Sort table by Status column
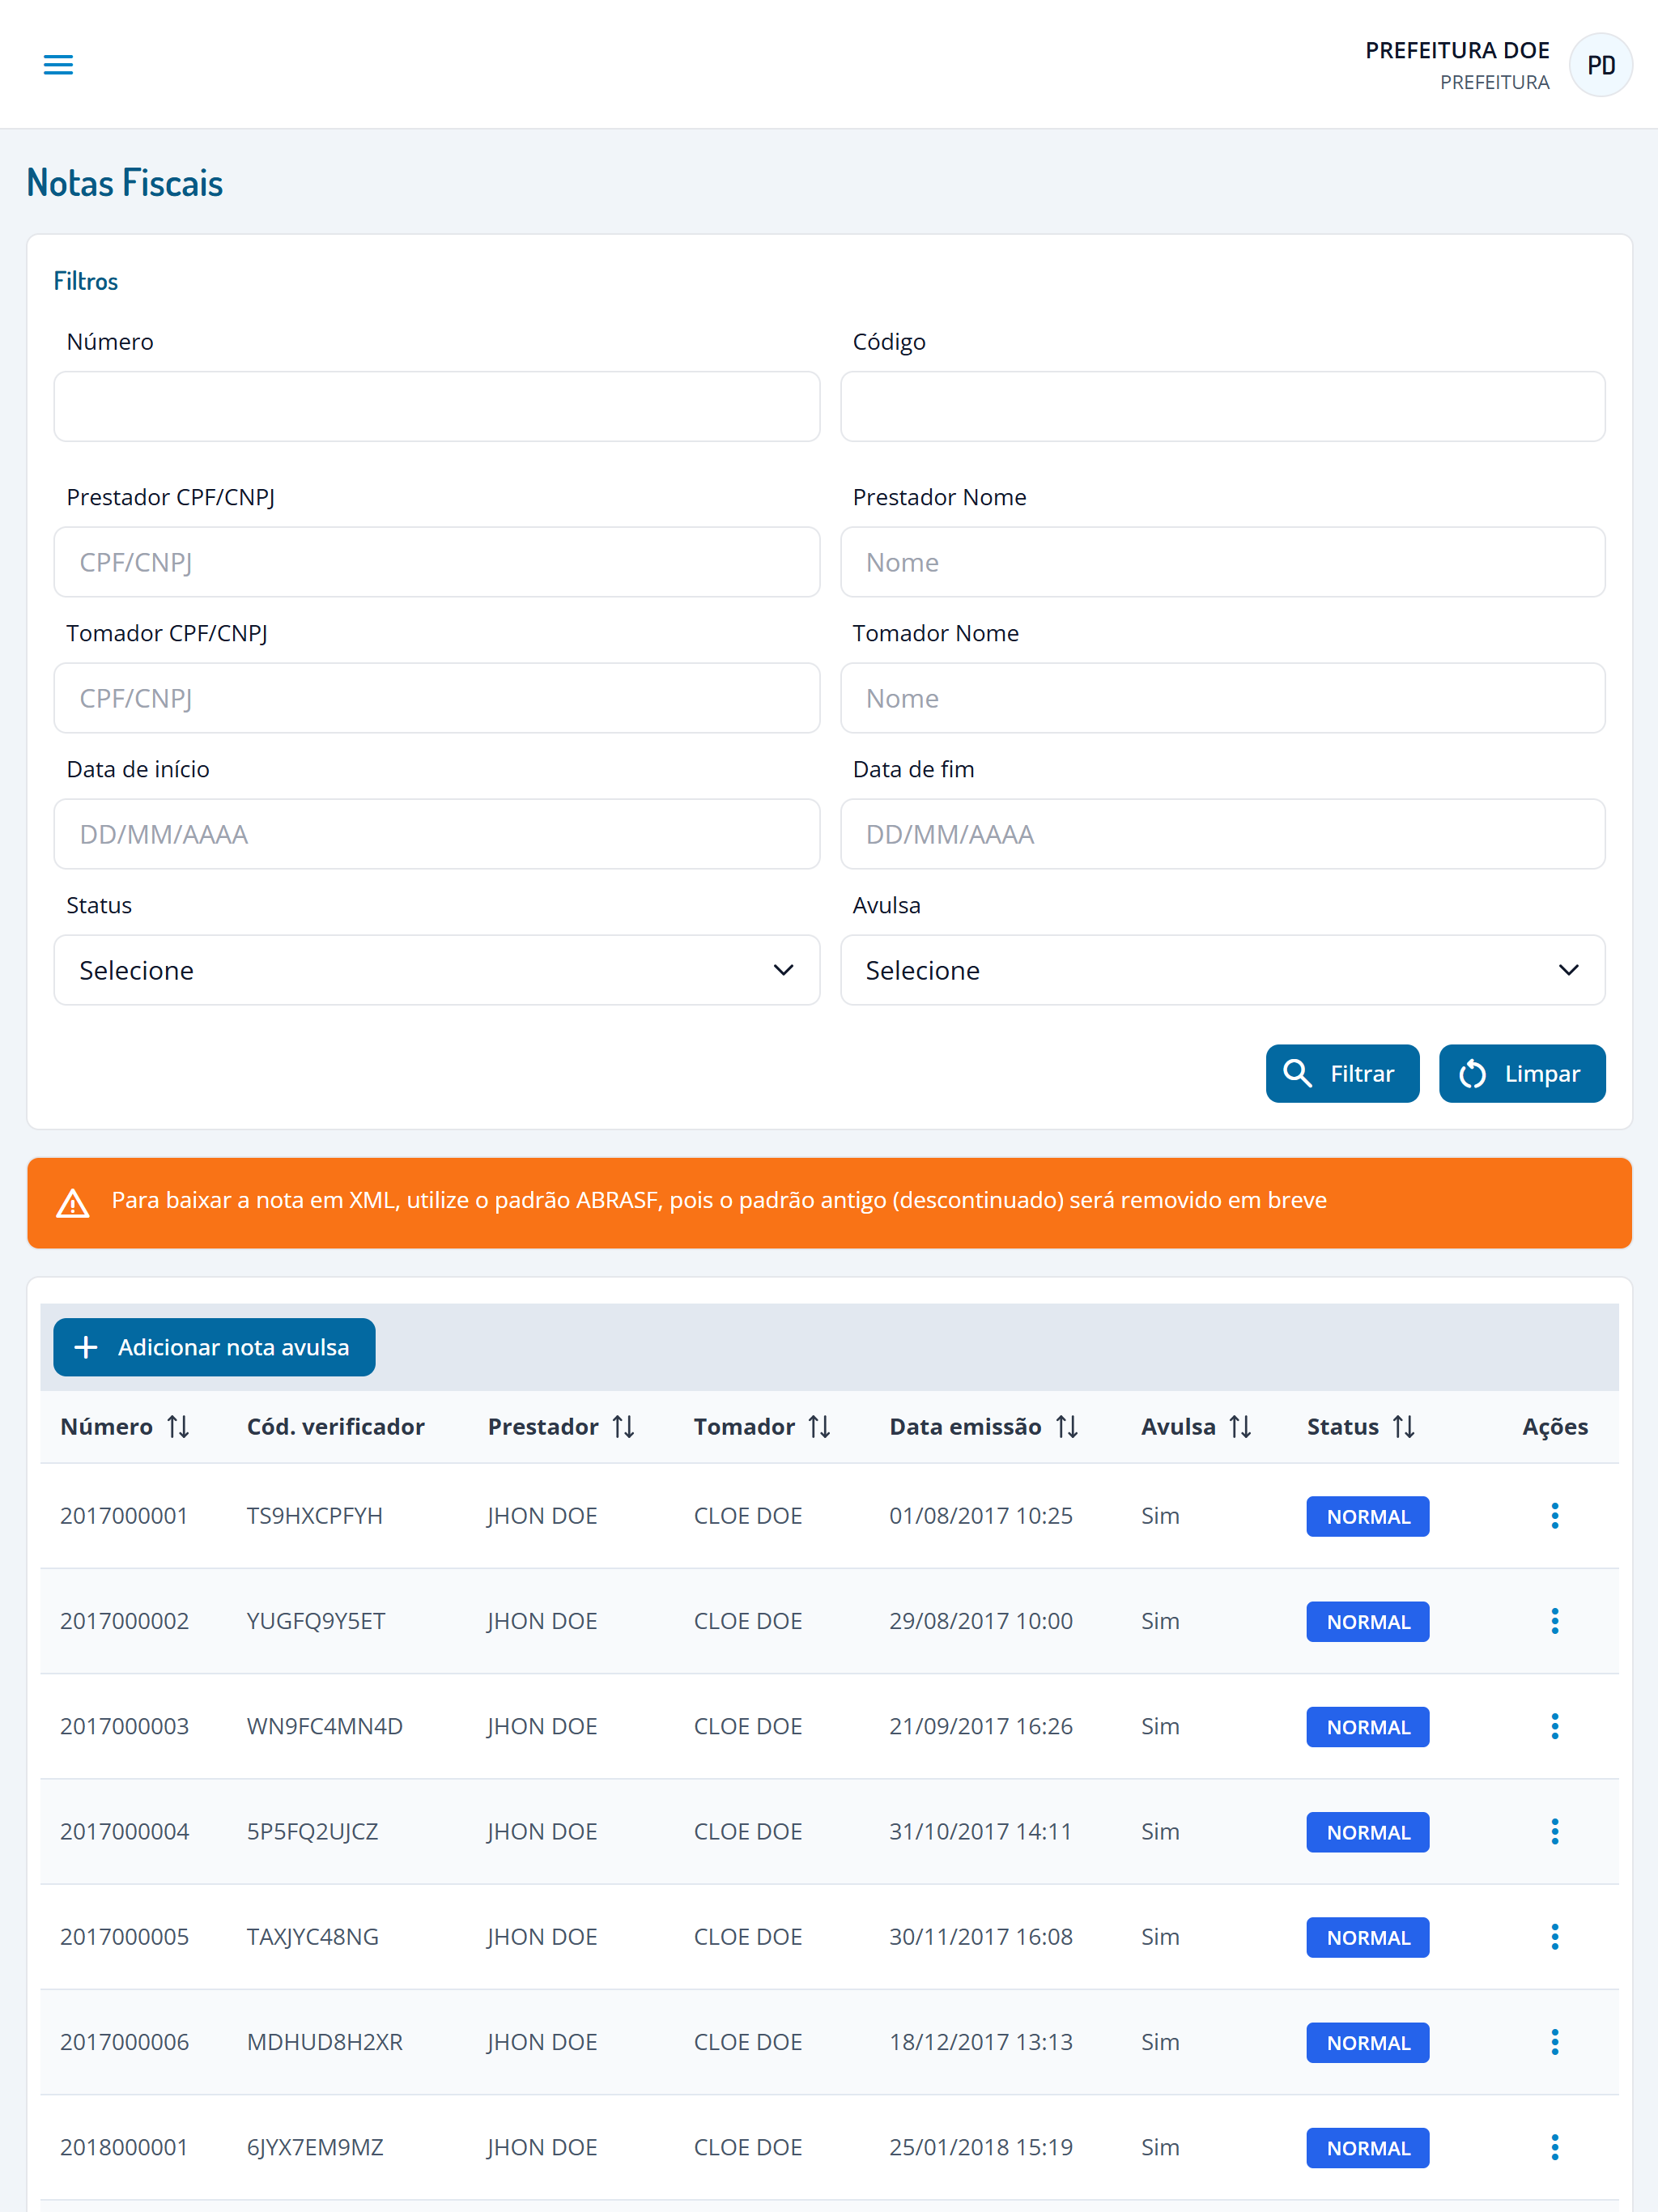 1403,1427
